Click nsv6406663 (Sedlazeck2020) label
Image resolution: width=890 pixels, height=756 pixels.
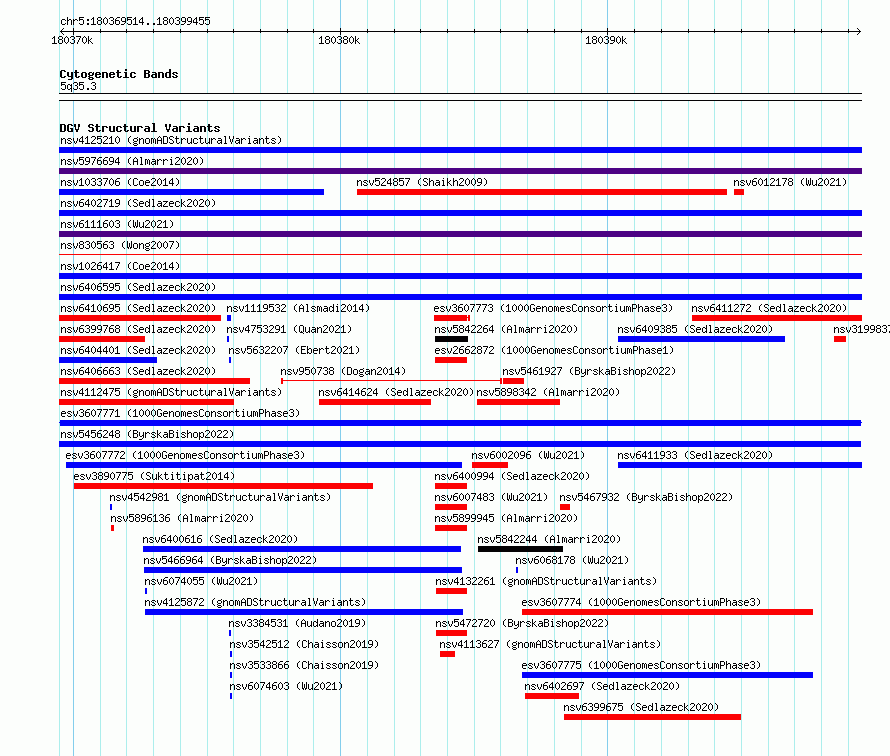pyautogui.click(x=138, y=371)
